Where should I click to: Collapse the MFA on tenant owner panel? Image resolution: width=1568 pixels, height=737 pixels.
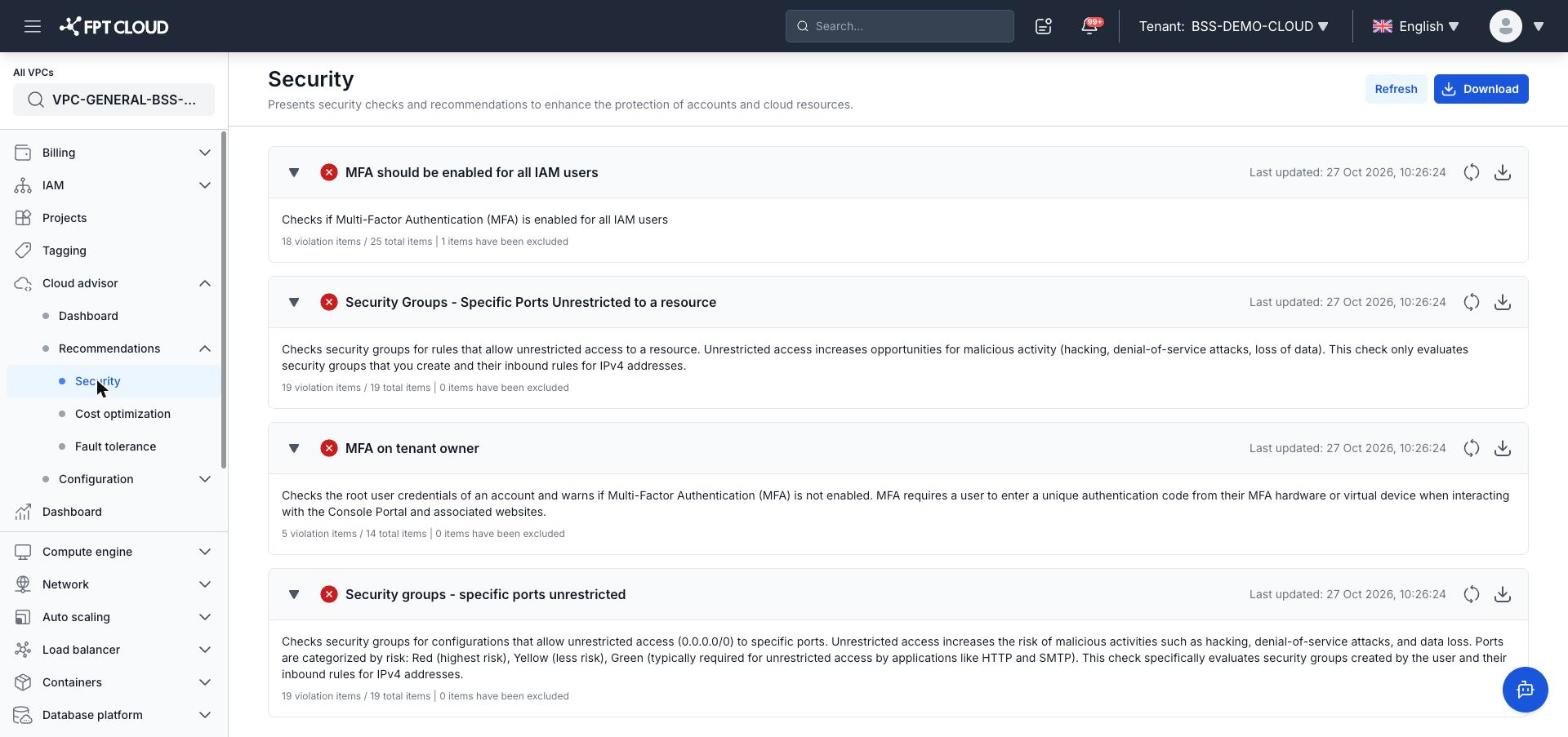tap(294, 448)
